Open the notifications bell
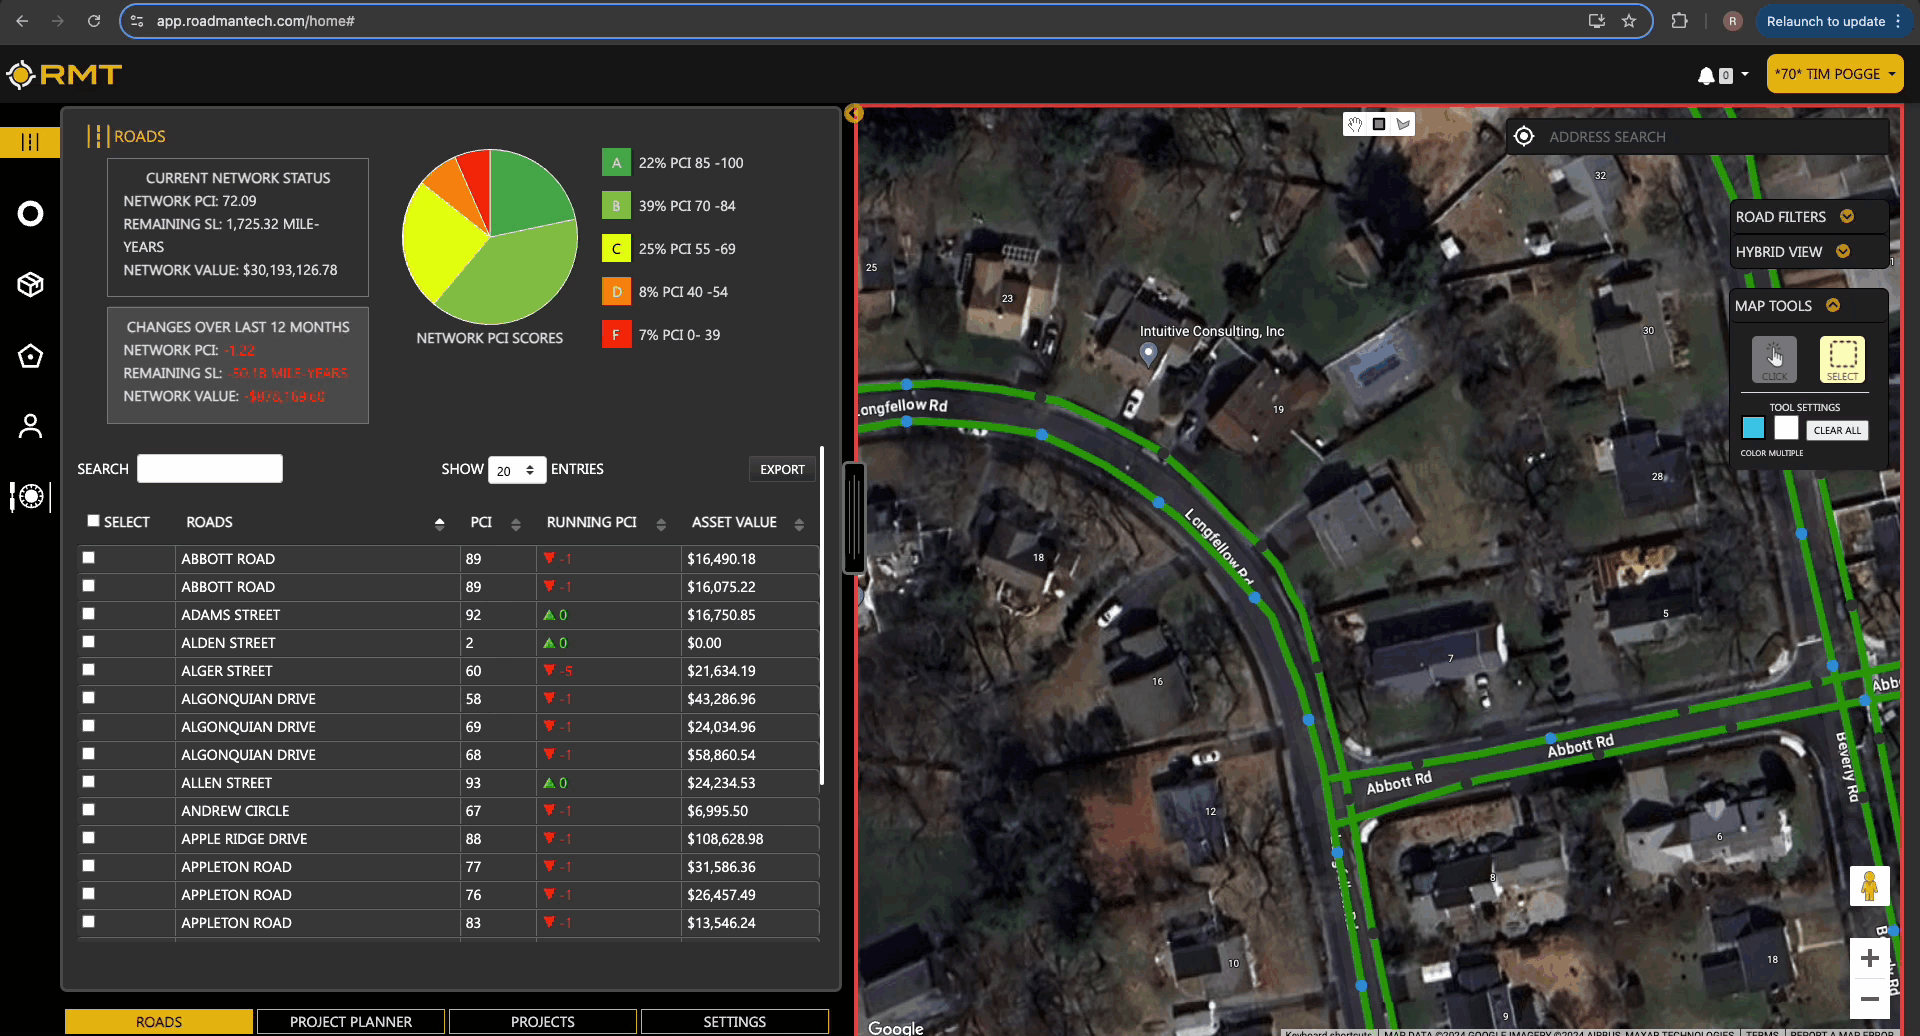The image size is (1920, 1036). pyautogui.click(x=1707, y=75)
